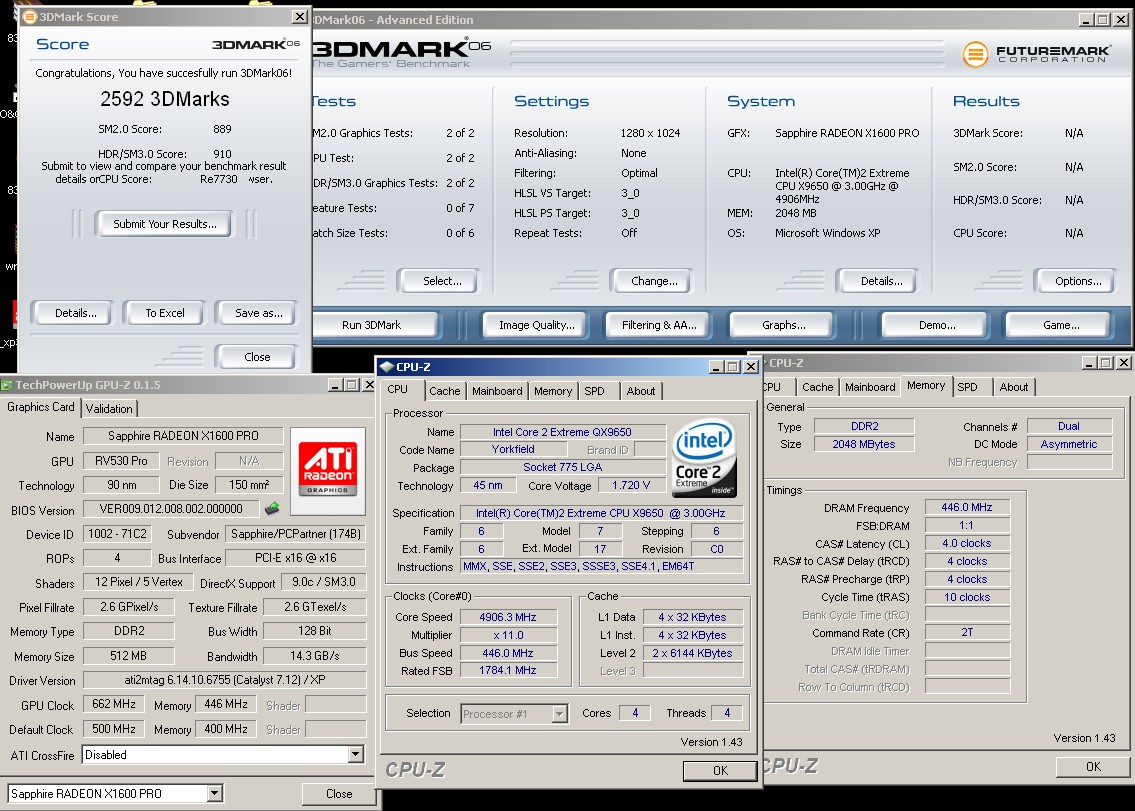
Task: Click the BIOS Version field in GPU-Z
Action: (x=171, y=509)
